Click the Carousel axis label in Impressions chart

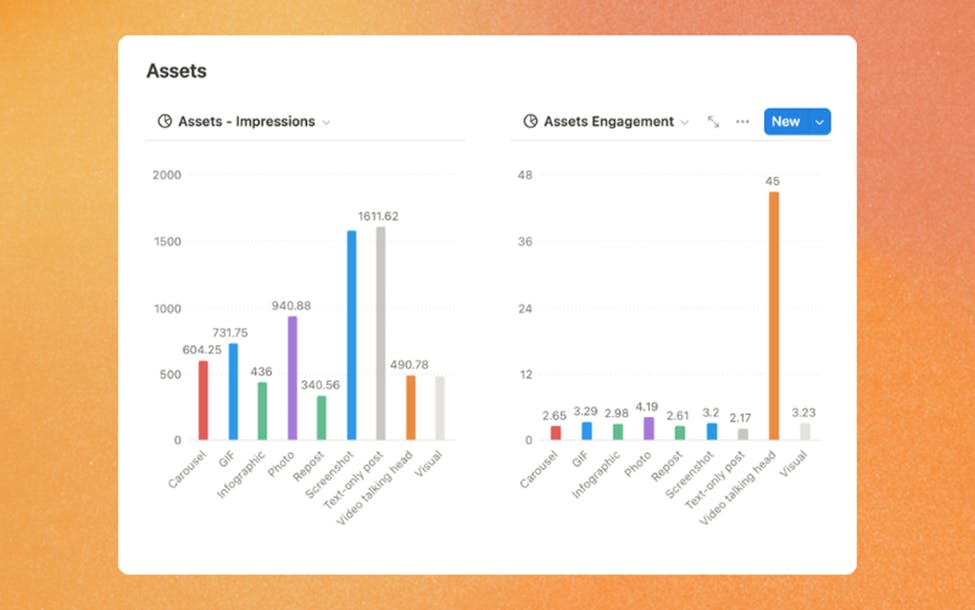point(187,469)
